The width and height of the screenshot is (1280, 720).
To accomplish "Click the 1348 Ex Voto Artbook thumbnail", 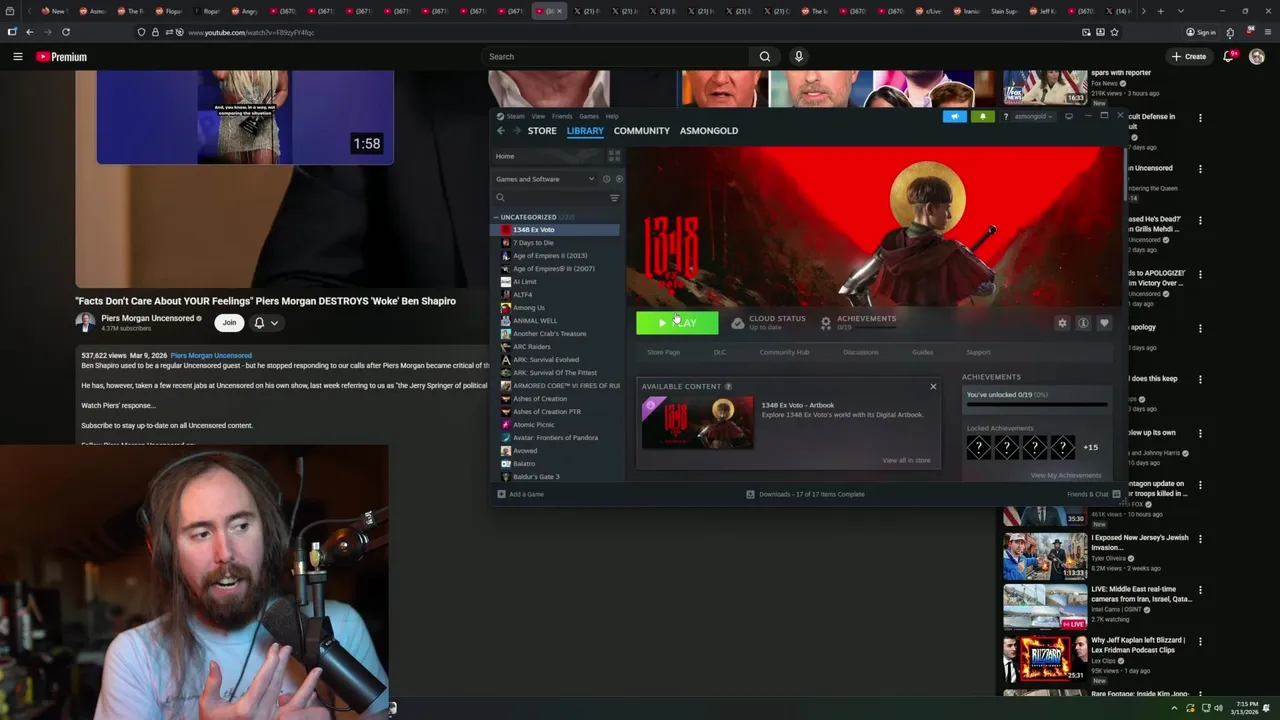I will [x=697, y=422].
